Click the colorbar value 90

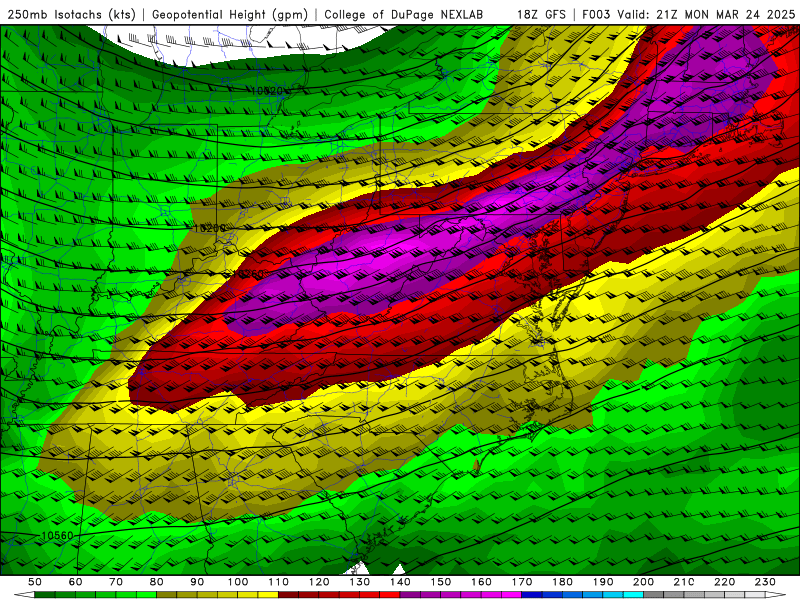point(197,582)
